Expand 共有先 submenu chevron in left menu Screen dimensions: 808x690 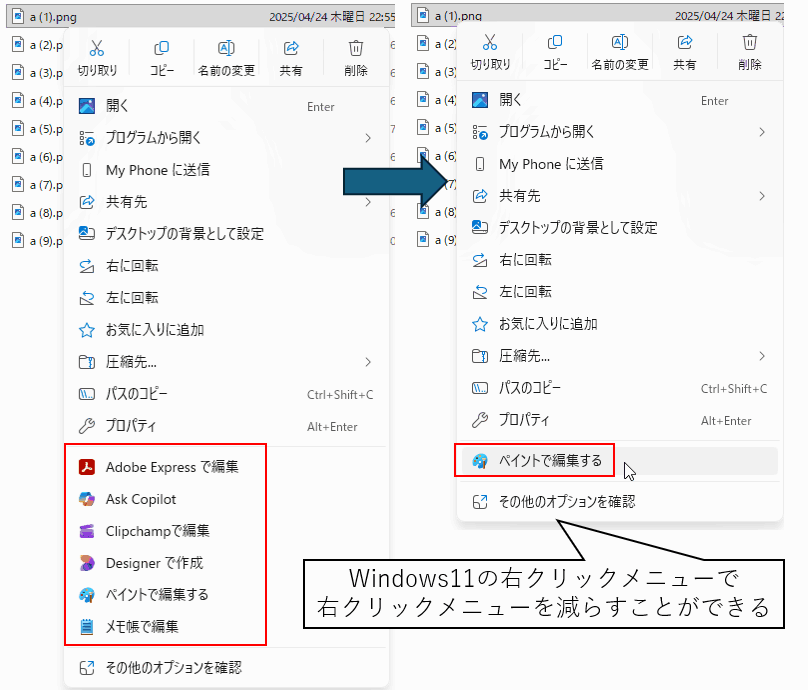(x=368, y=202)
